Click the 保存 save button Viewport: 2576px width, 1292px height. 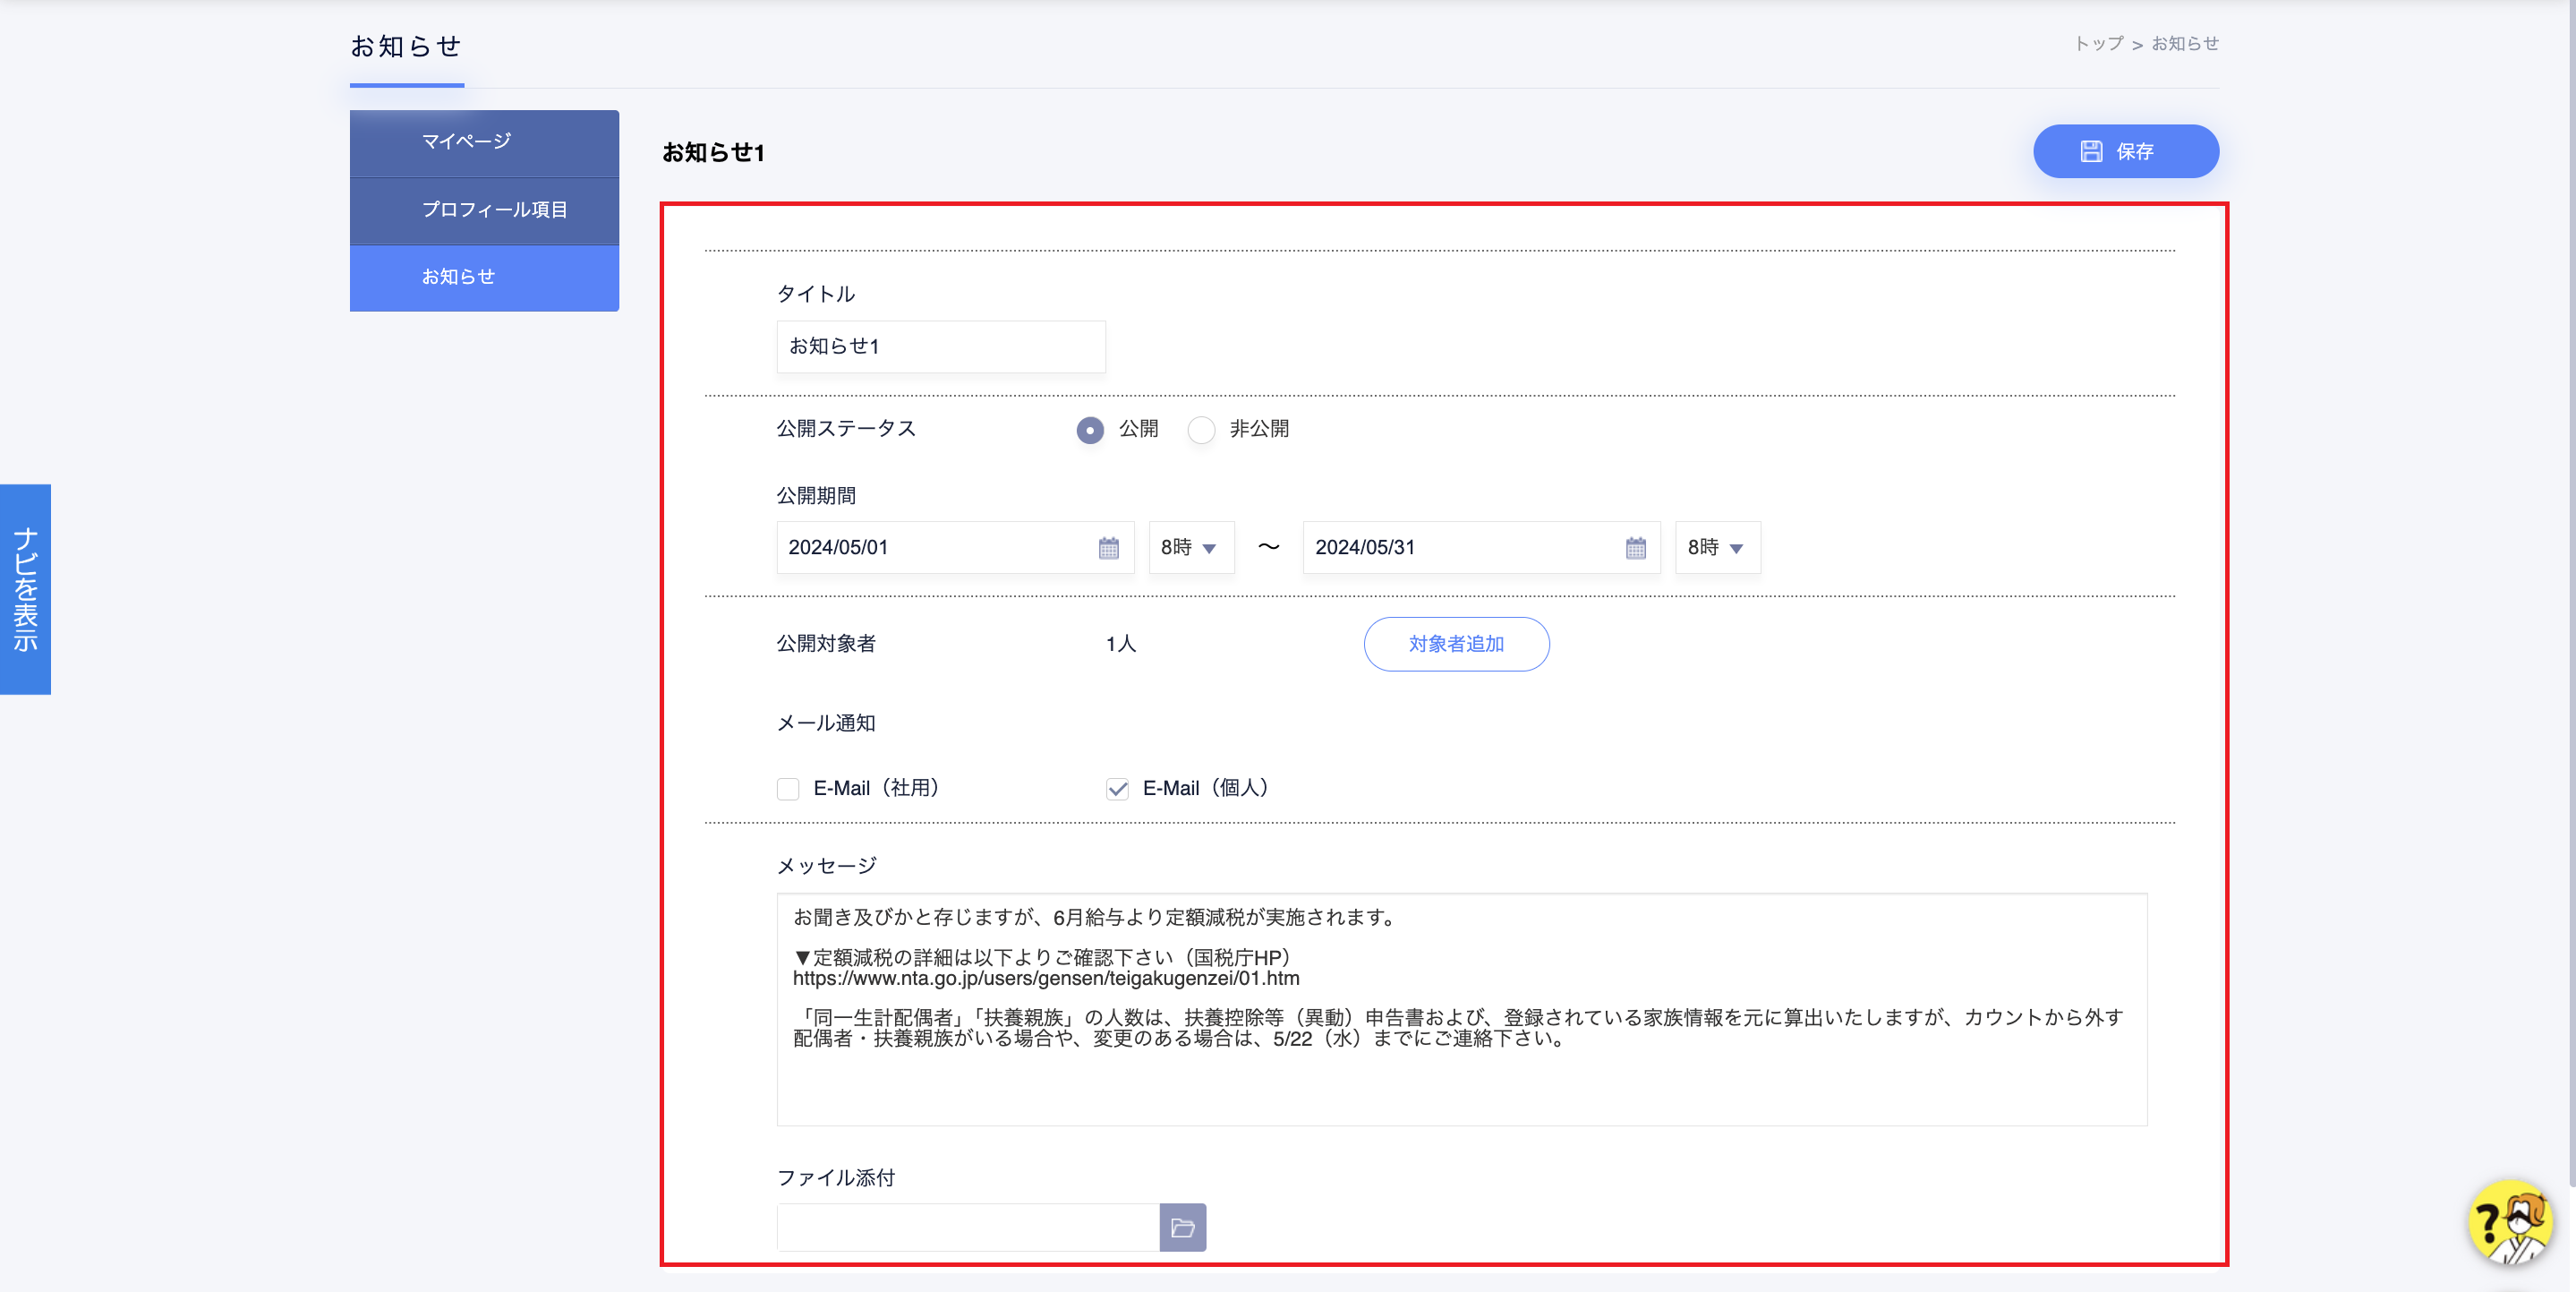pos(2125,151)
